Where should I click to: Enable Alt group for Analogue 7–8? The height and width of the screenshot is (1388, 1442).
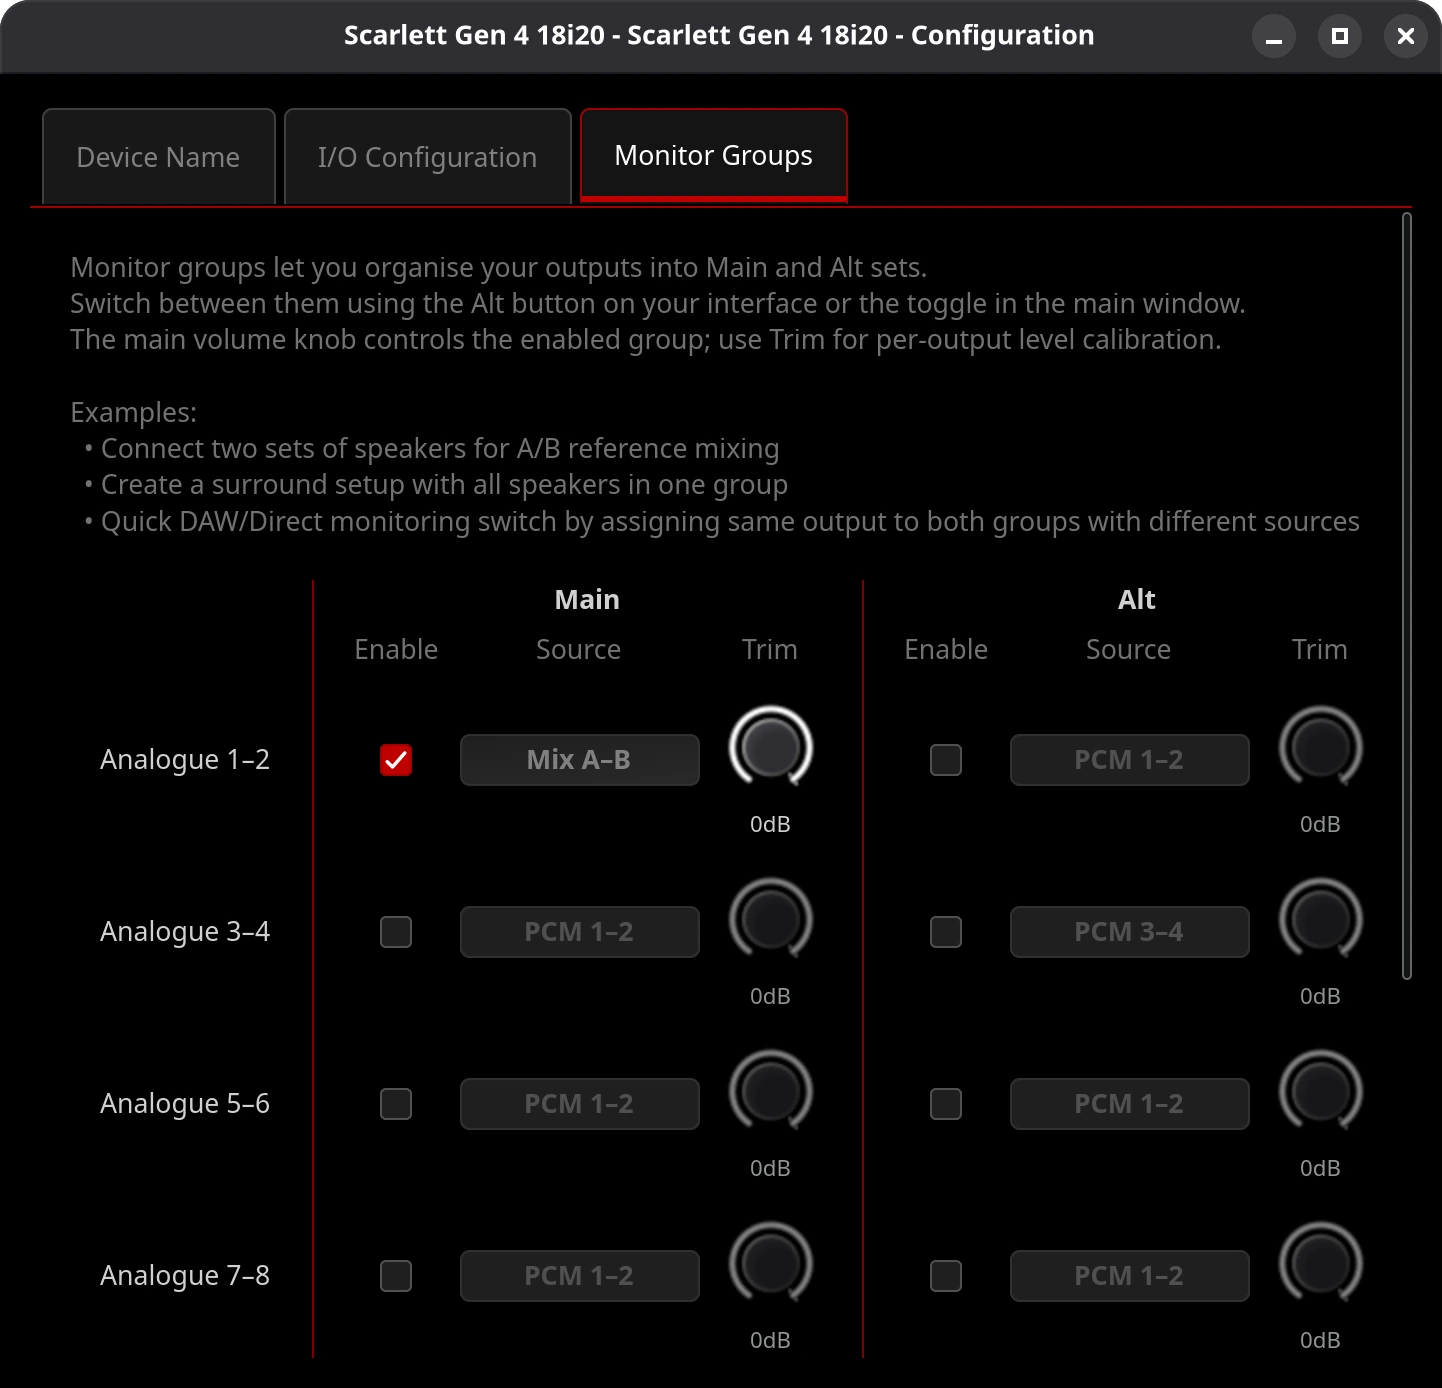click(x=946, y=1276)
